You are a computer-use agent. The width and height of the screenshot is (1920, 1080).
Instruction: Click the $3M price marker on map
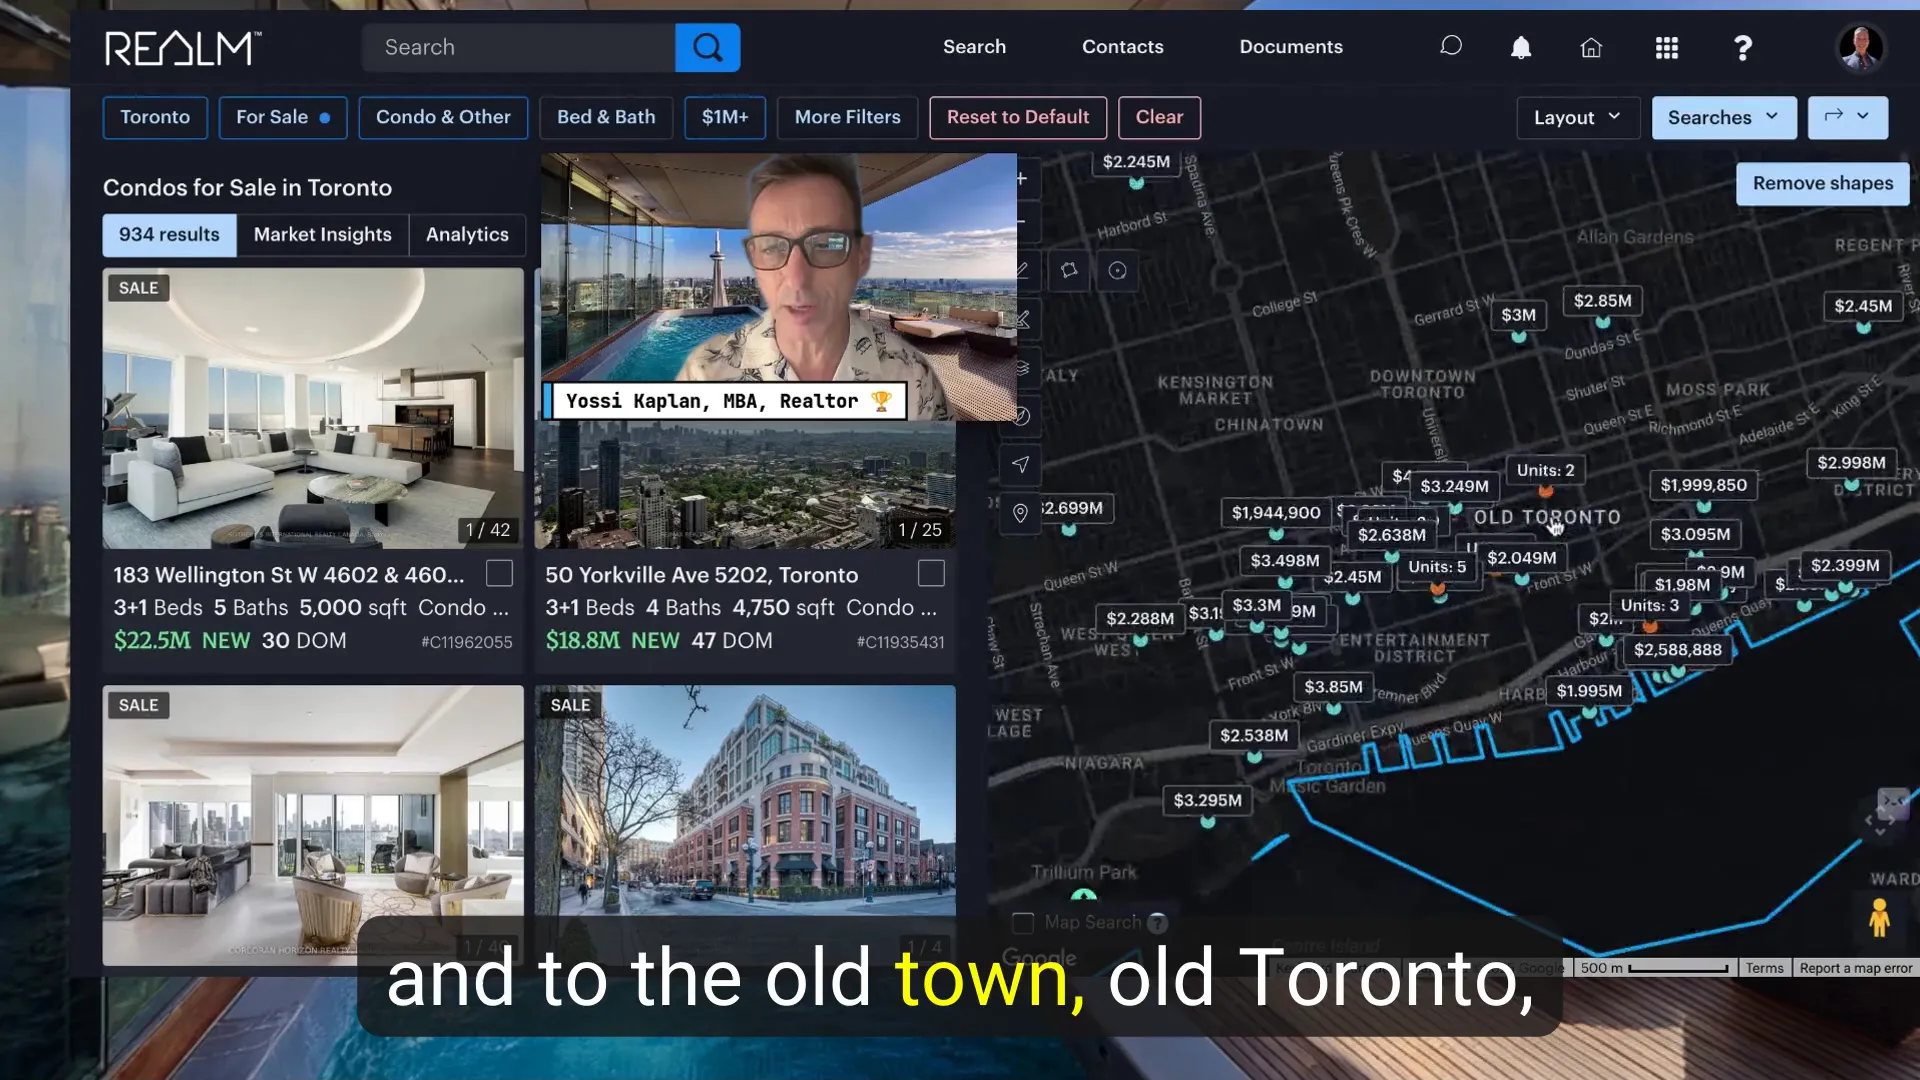[x=1518, y=315]
